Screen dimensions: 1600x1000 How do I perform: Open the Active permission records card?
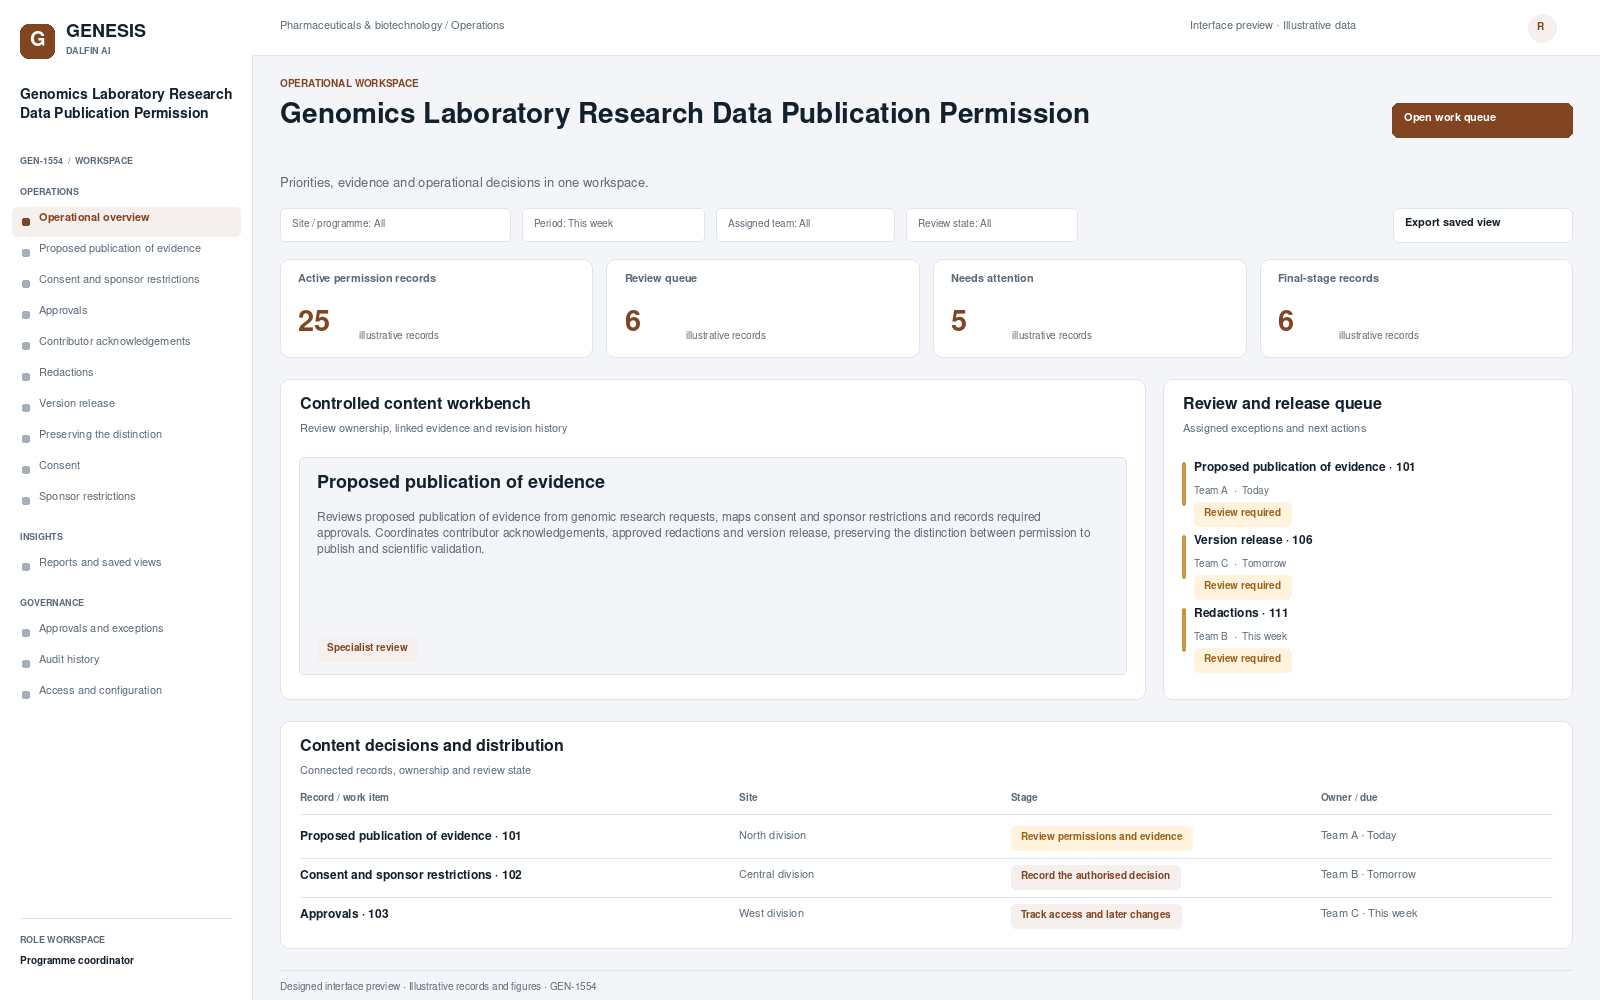click(x=436, y=308)
